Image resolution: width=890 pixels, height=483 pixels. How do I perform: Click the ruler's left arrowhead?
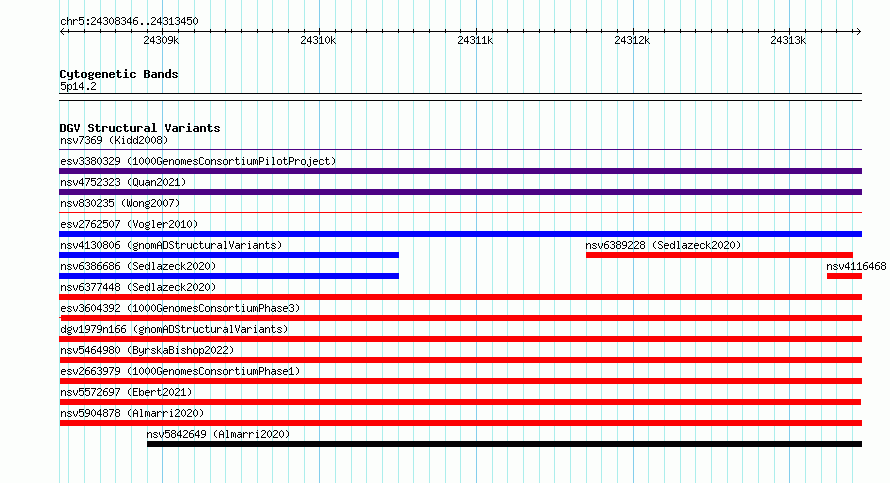[62, 32]
